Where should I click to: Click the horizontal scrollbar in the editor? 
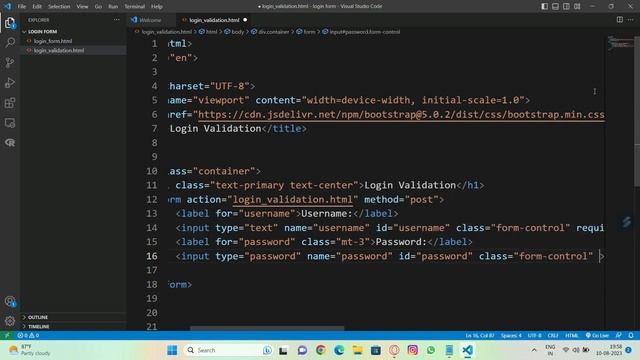tap(267, 328)
